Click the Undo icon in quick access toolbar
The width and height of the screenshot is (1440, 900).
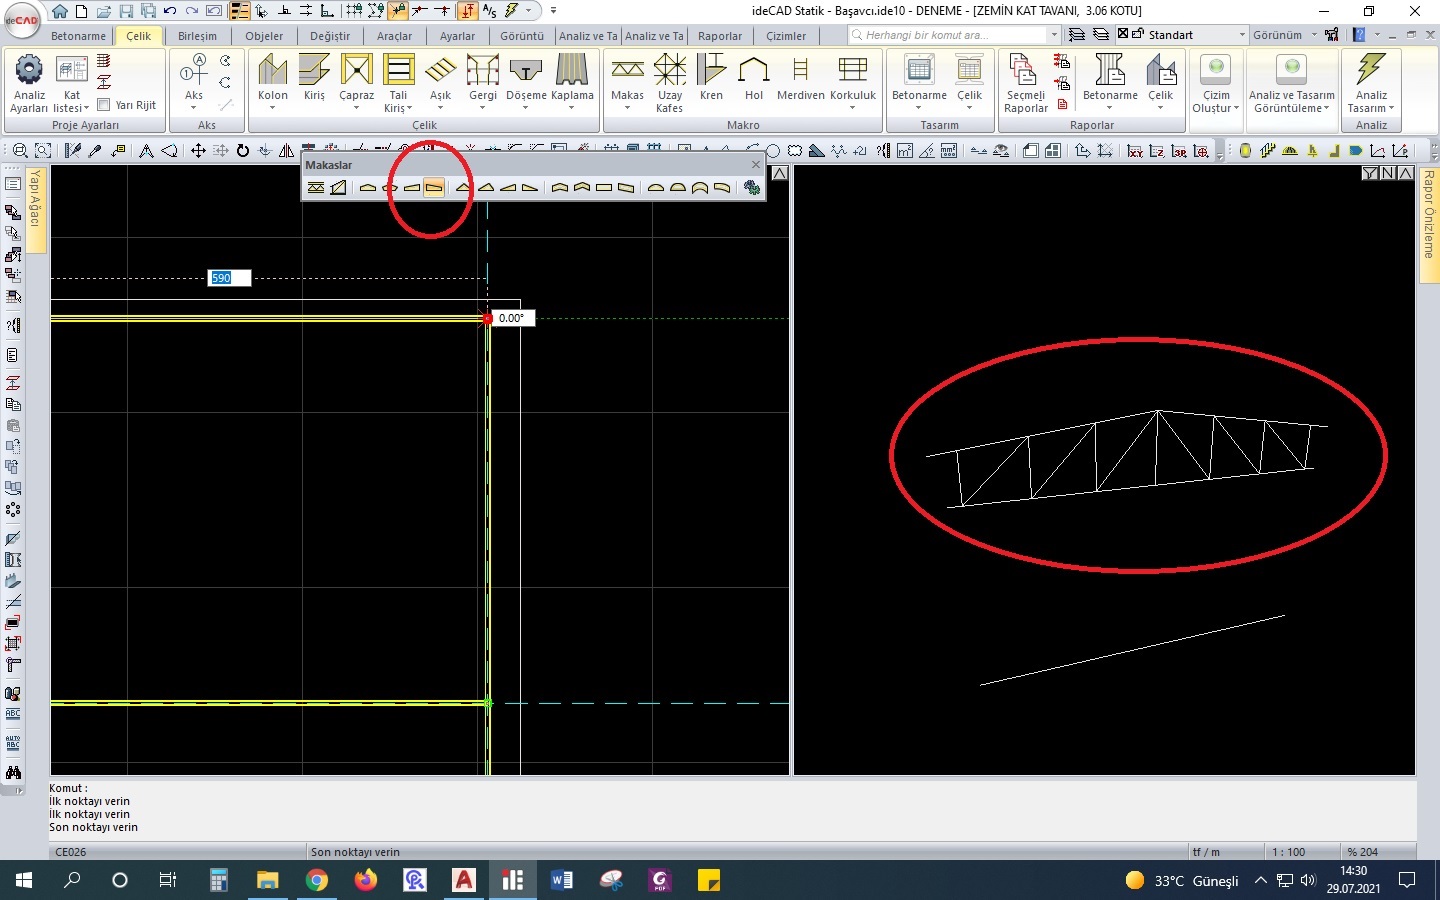pos(170,11)
